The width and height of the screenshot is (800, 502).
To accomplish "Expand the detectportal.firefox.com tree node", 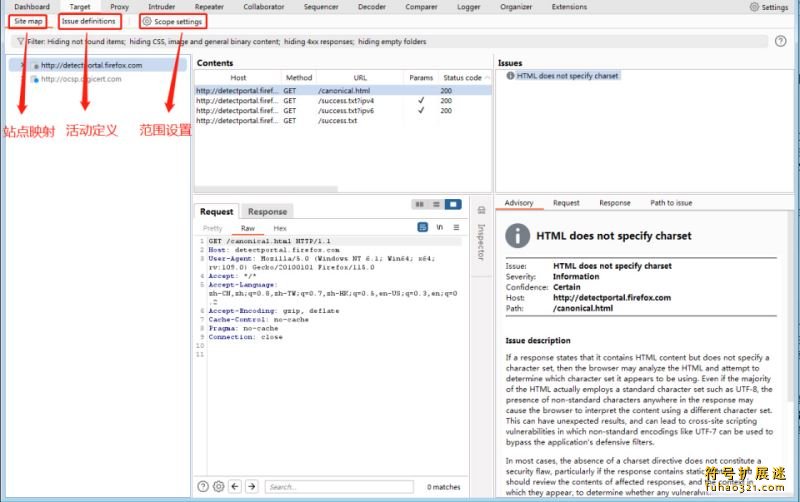I will [23, 65].
